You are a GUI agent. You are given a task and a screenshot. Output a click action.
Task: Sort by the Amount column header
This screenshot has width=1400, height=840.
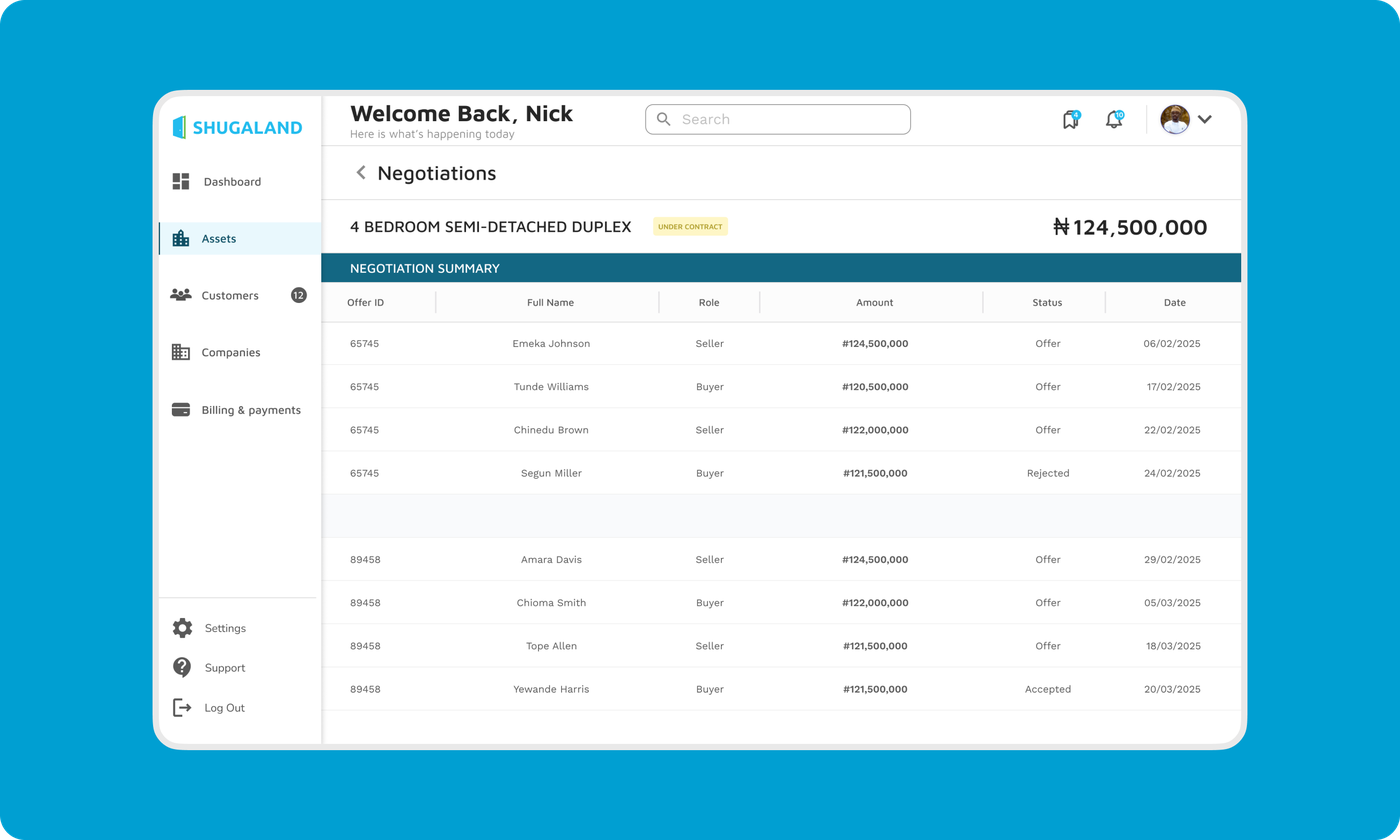tap(874, 302)
